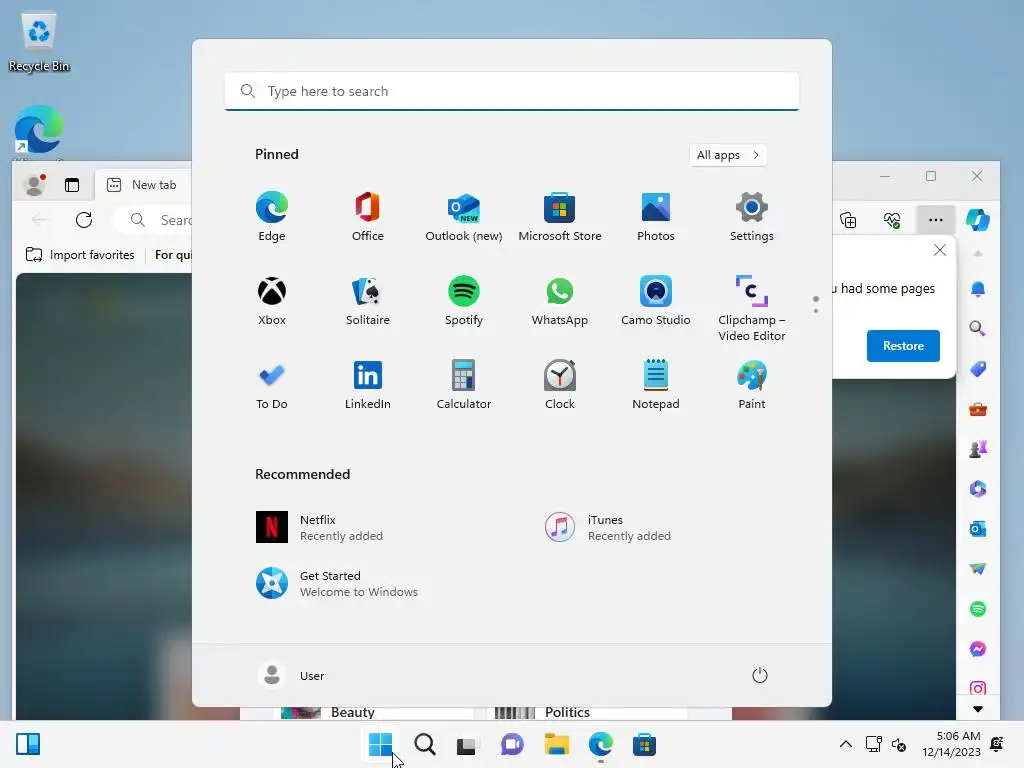The height and width of the screenshot is (768, 1024).
Task: Open Get Started Welcome to Windows
Action: [337, 583]
